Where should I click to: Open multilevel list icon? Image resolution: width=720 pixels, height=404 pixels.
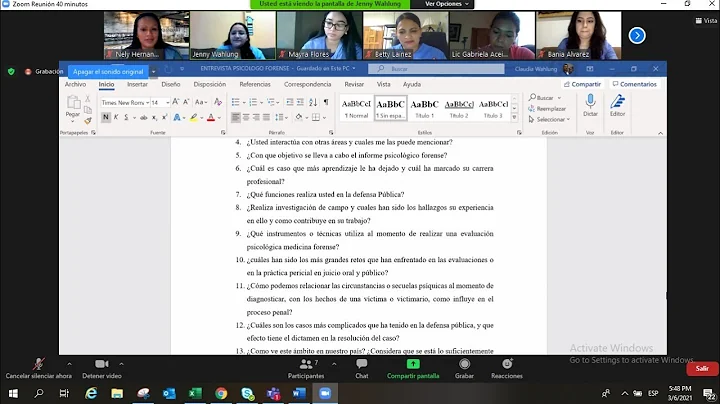click(270, 102)
